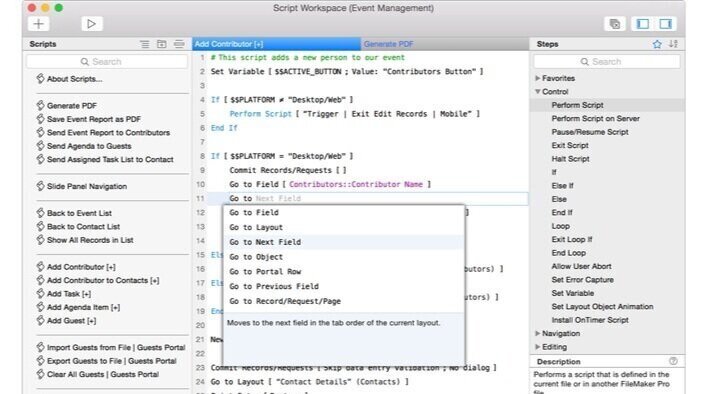
Task: Choose Set Variable step
Action: click(573, 293)
